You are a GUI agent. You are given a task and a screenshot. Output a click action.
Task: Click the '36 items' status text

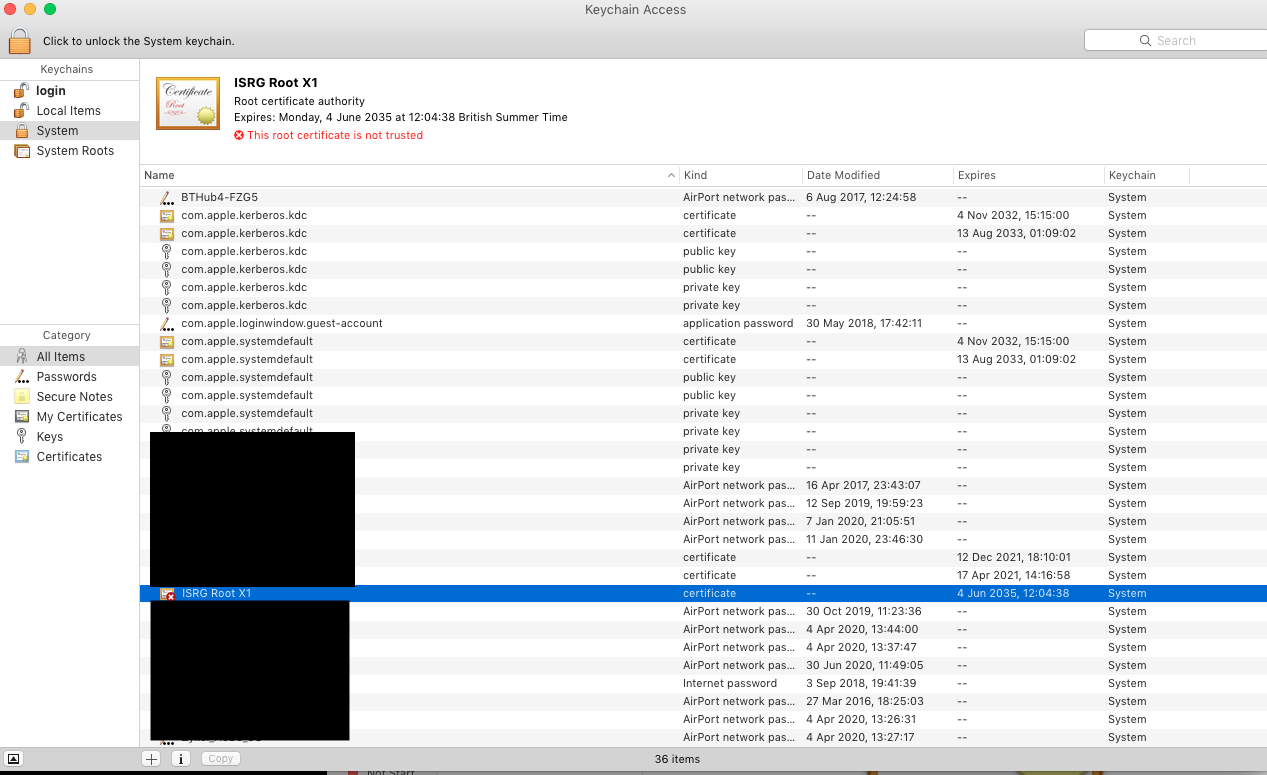tap(677, 760)
